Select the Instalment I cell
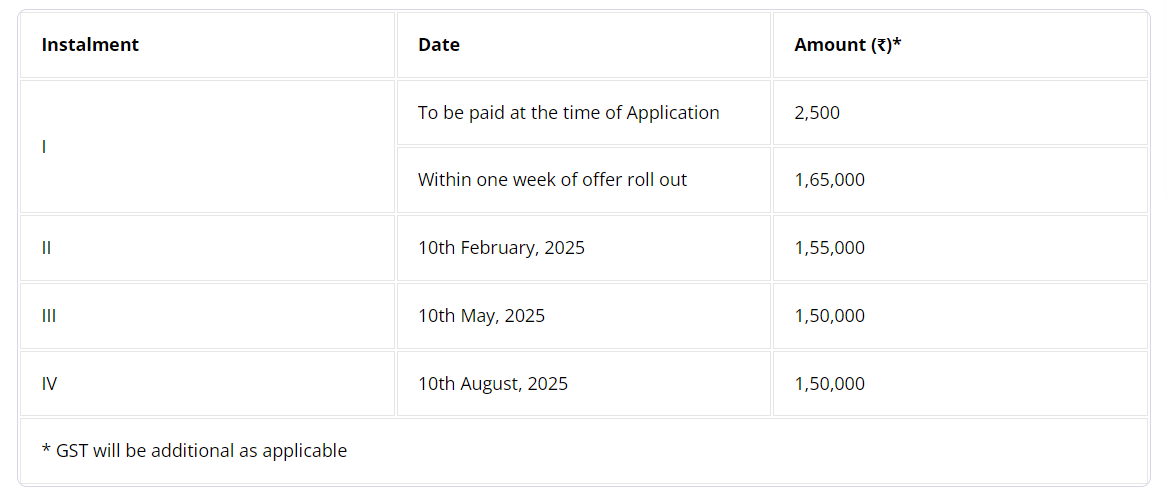The width and height of the screenshot is (1167, 501). 207,147
